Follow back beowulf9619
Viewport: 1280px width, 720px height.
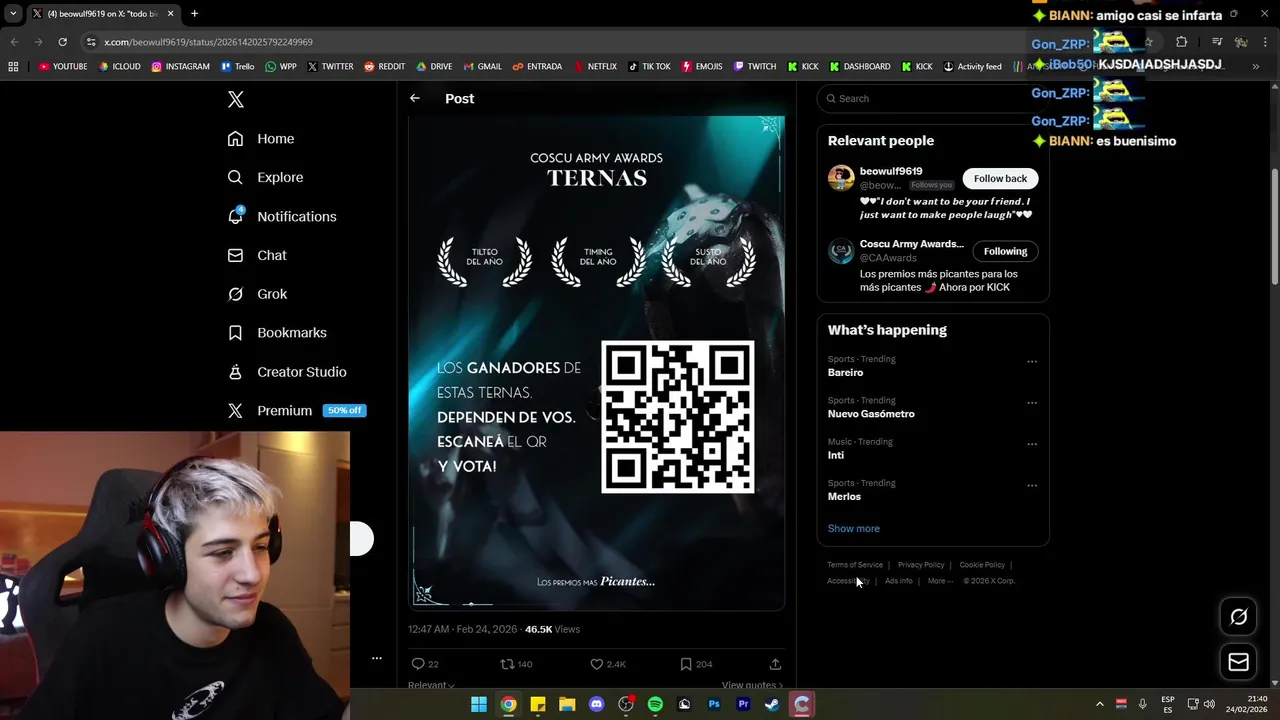(1000, 178)
